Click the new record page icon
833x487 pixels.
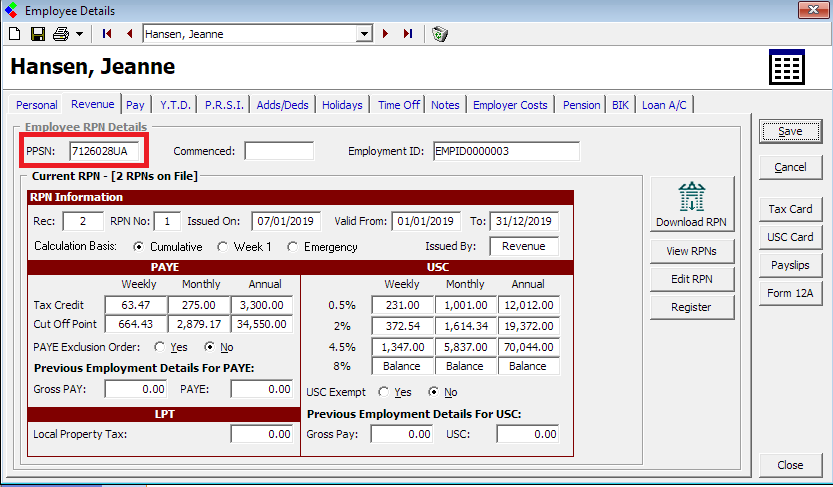(14, 34)
